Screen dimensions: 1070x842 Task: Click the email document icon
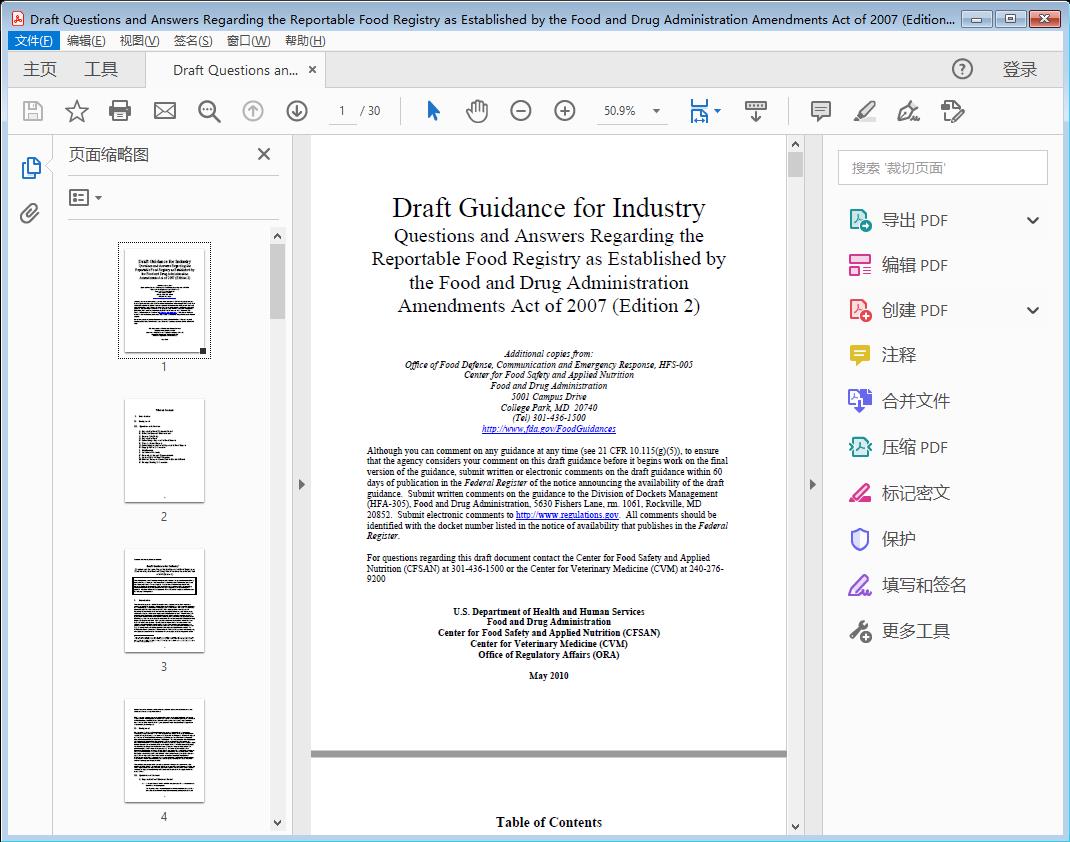tap(164, 111)
